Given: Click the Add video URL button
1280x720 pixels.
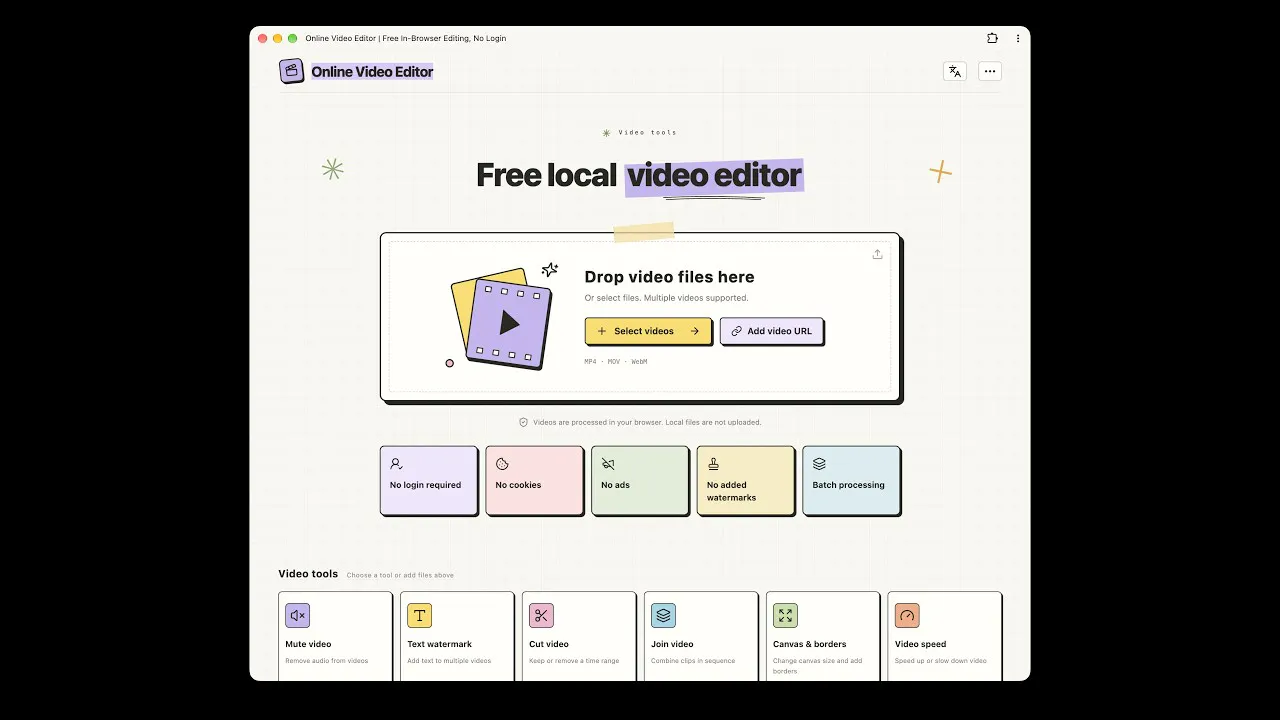Looking at the screenshot, I should [772, 331].
